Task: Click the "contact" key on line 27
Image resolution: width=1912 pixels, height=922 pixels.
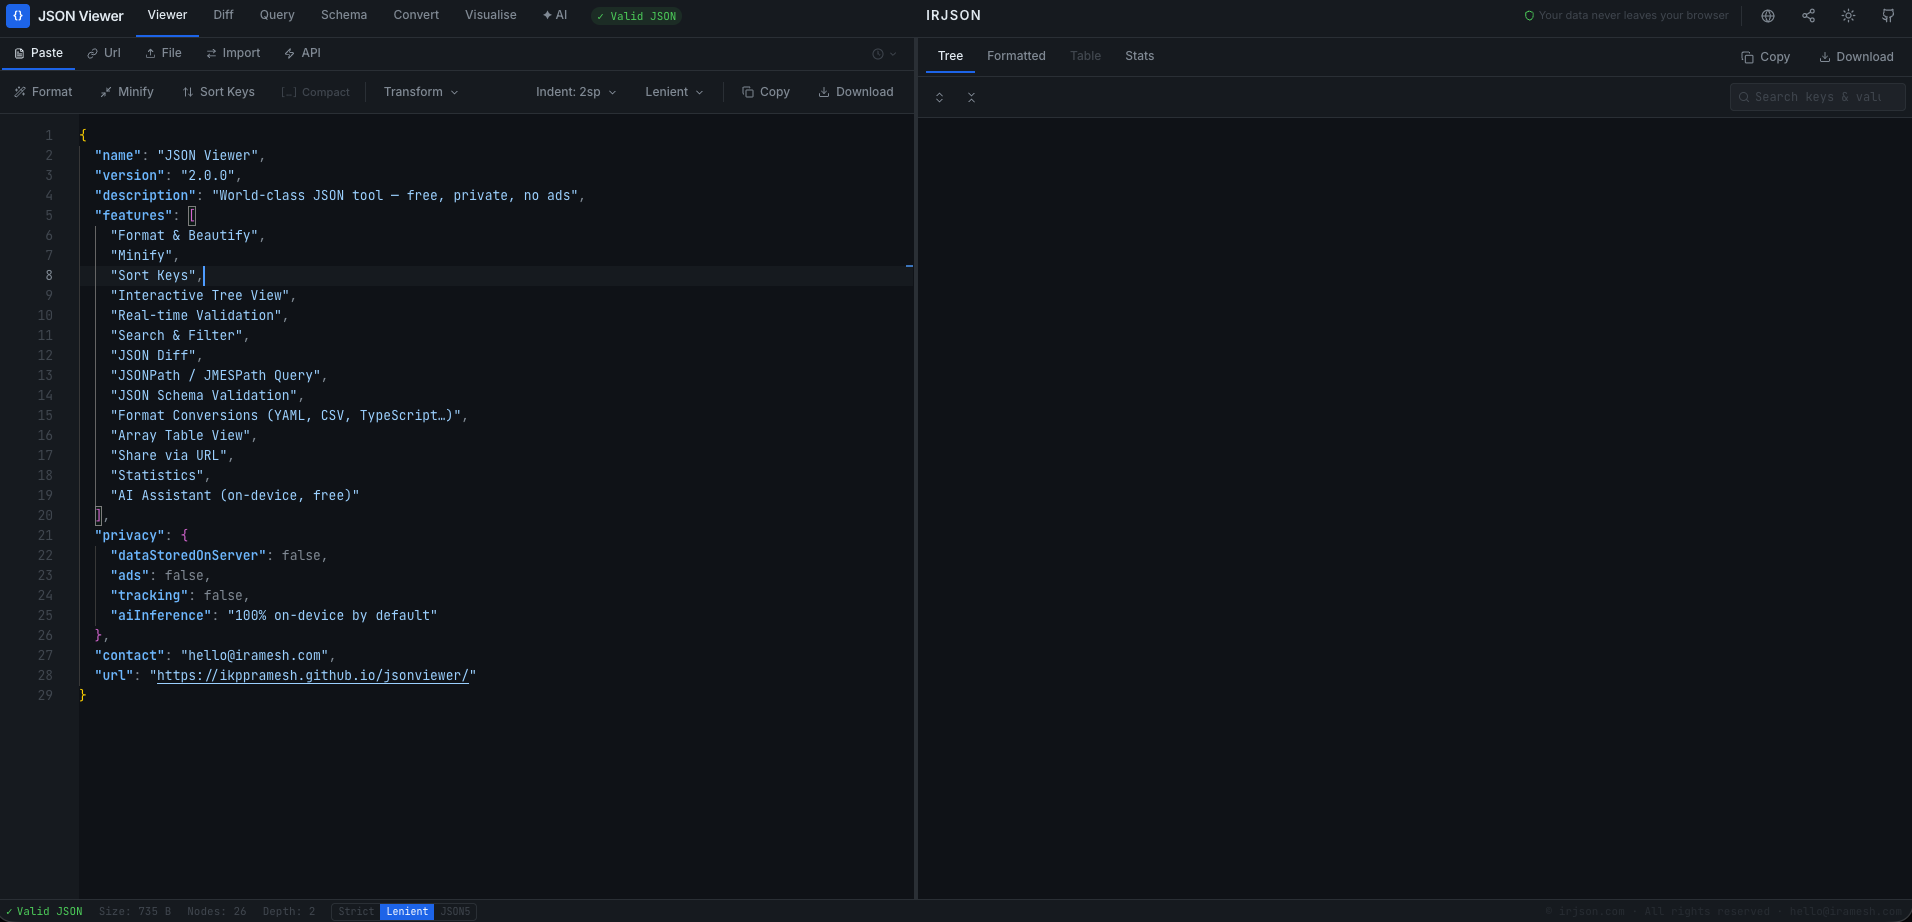Action: pyautogui.click(x=130, y=655)
